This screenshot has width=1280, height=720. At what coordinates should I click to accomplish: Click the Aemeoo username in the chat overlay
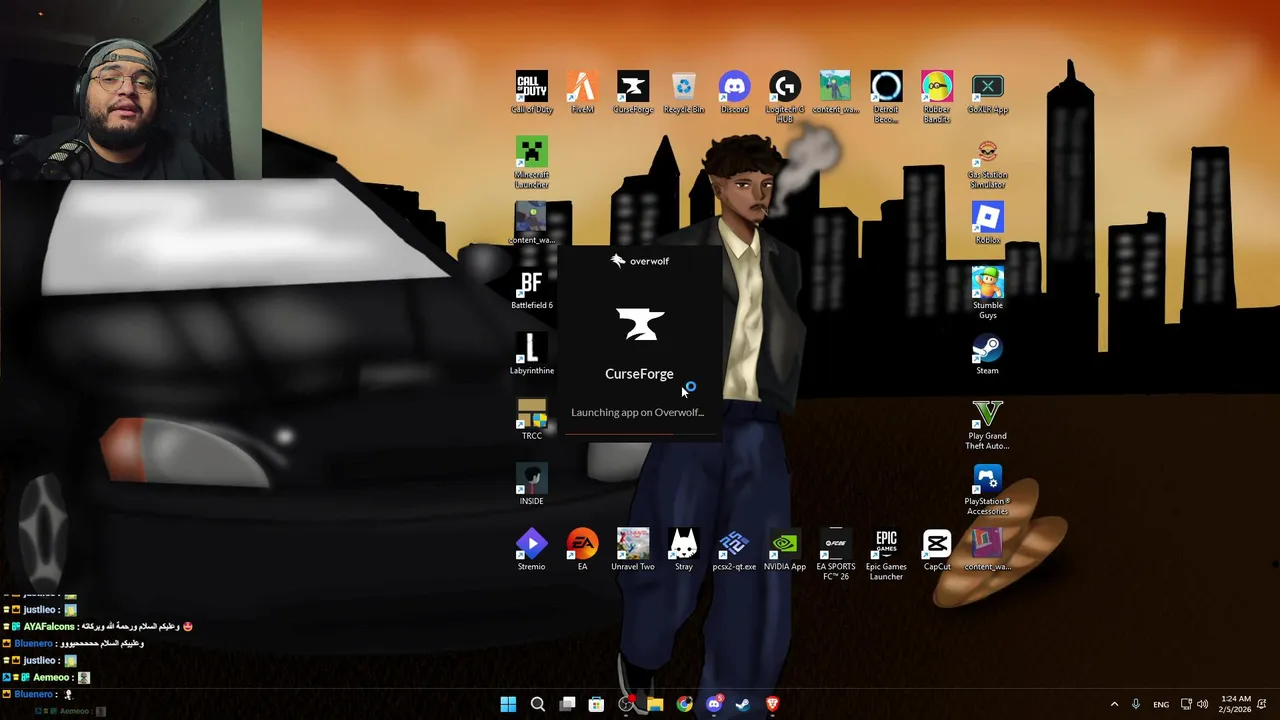point(51,677)
